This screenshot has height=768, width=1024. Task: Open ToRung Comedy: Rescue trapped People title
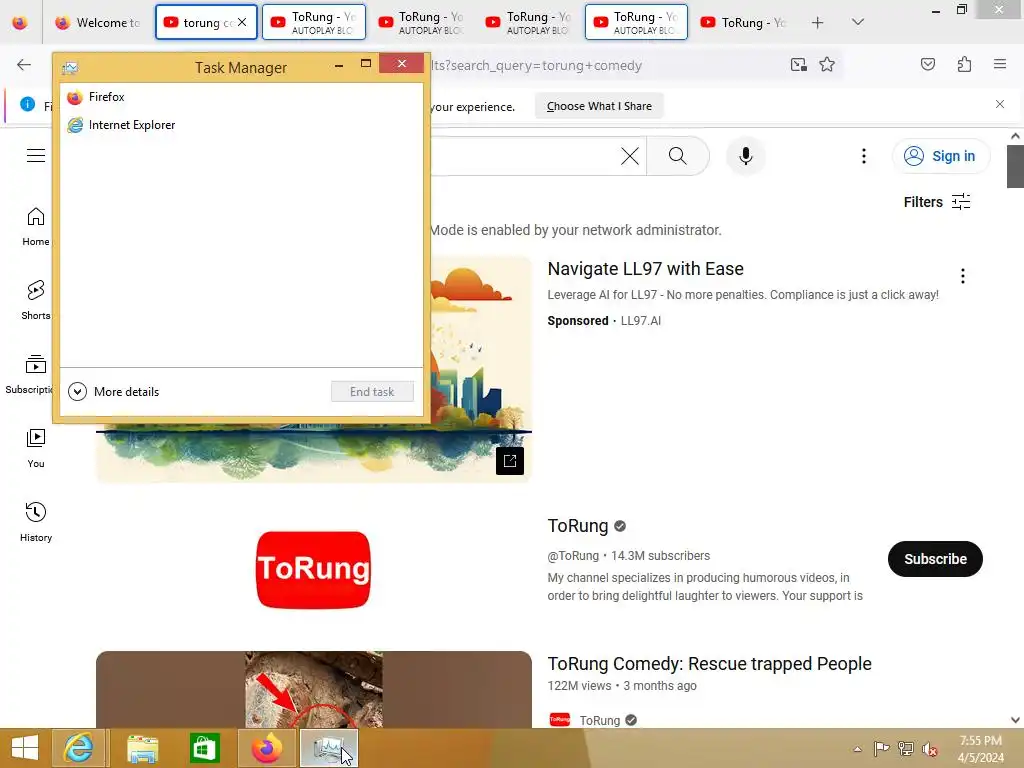click(x=709, y=664)
